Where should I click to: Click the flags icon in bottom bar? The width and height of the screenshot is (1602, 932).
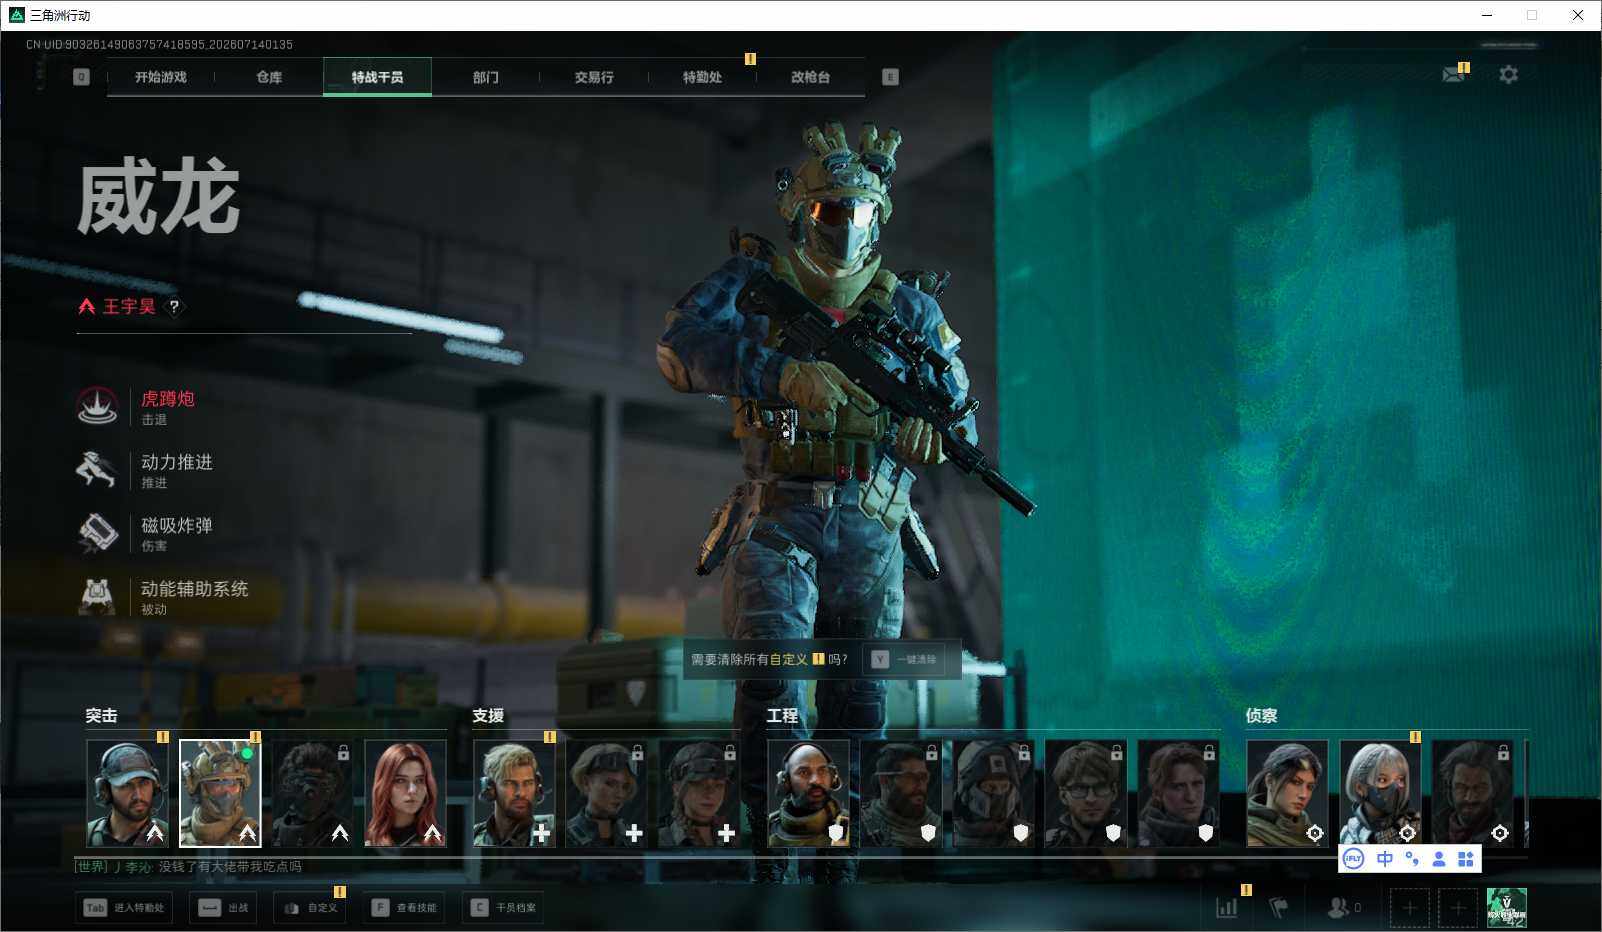click(1279, 907)
